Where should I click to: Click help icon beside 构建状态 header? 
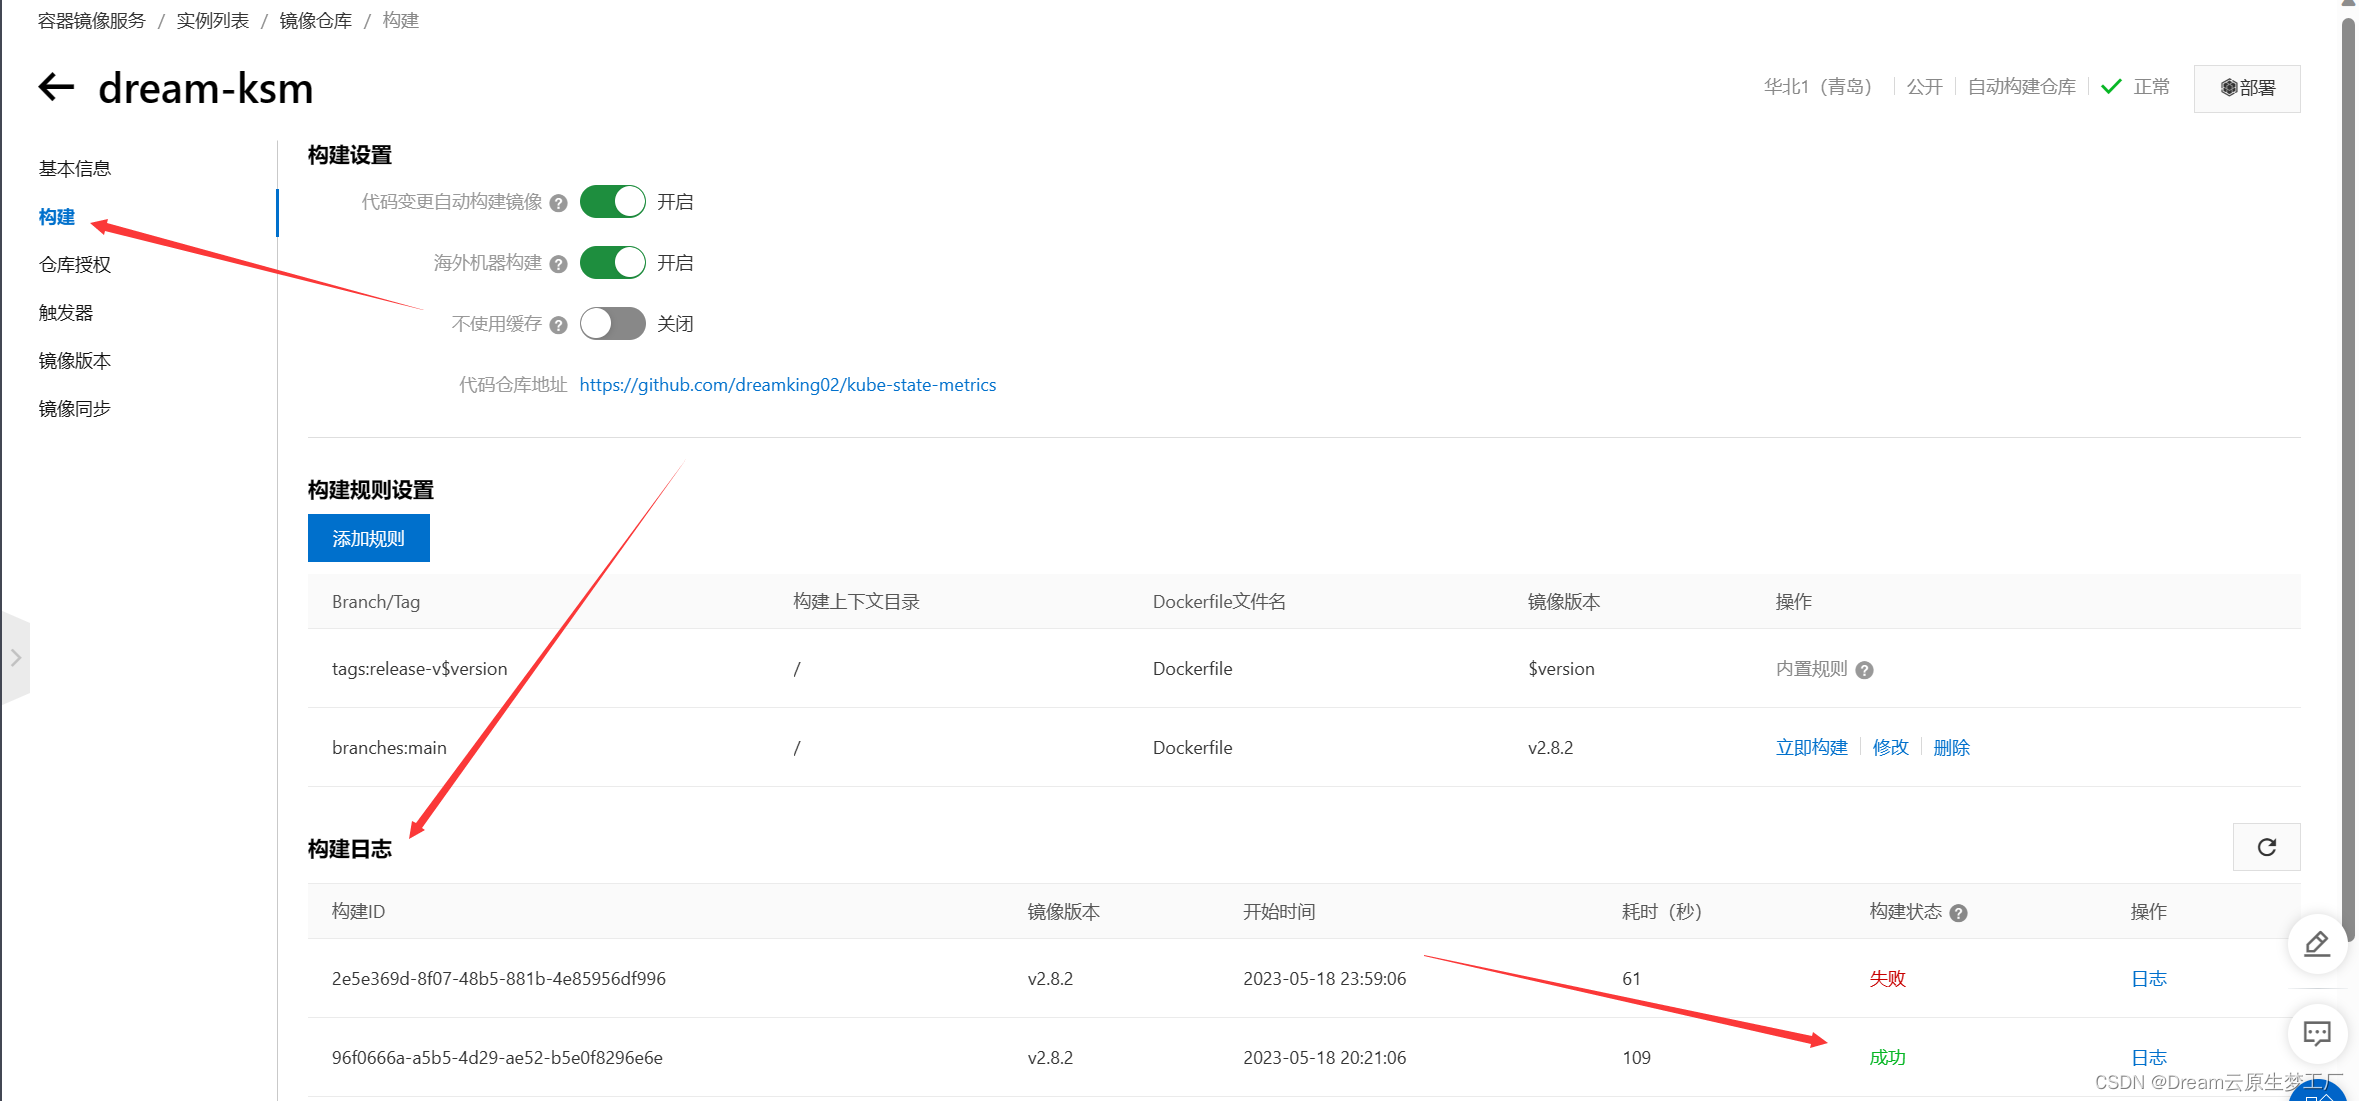1958,913
